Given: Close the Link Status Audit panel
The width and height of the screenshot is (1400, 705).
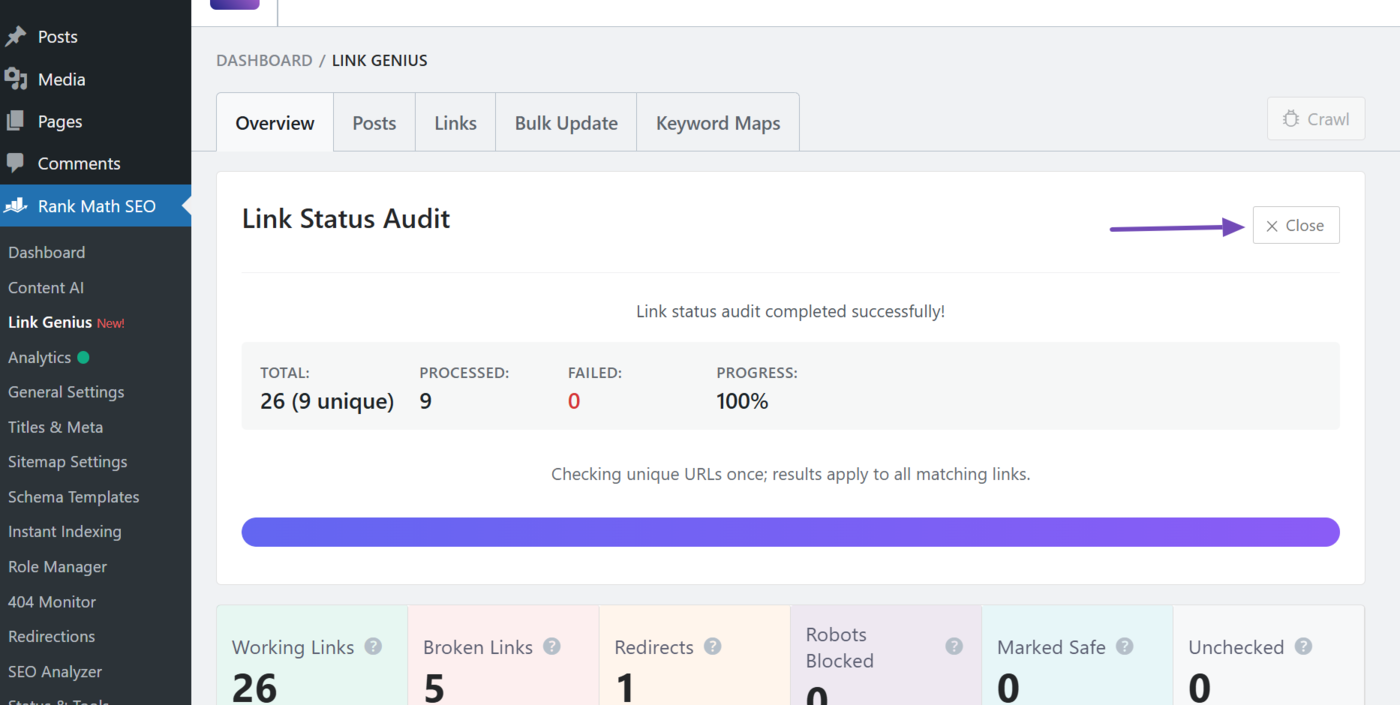Looking at the screenshot, I should click(1295, 226).
